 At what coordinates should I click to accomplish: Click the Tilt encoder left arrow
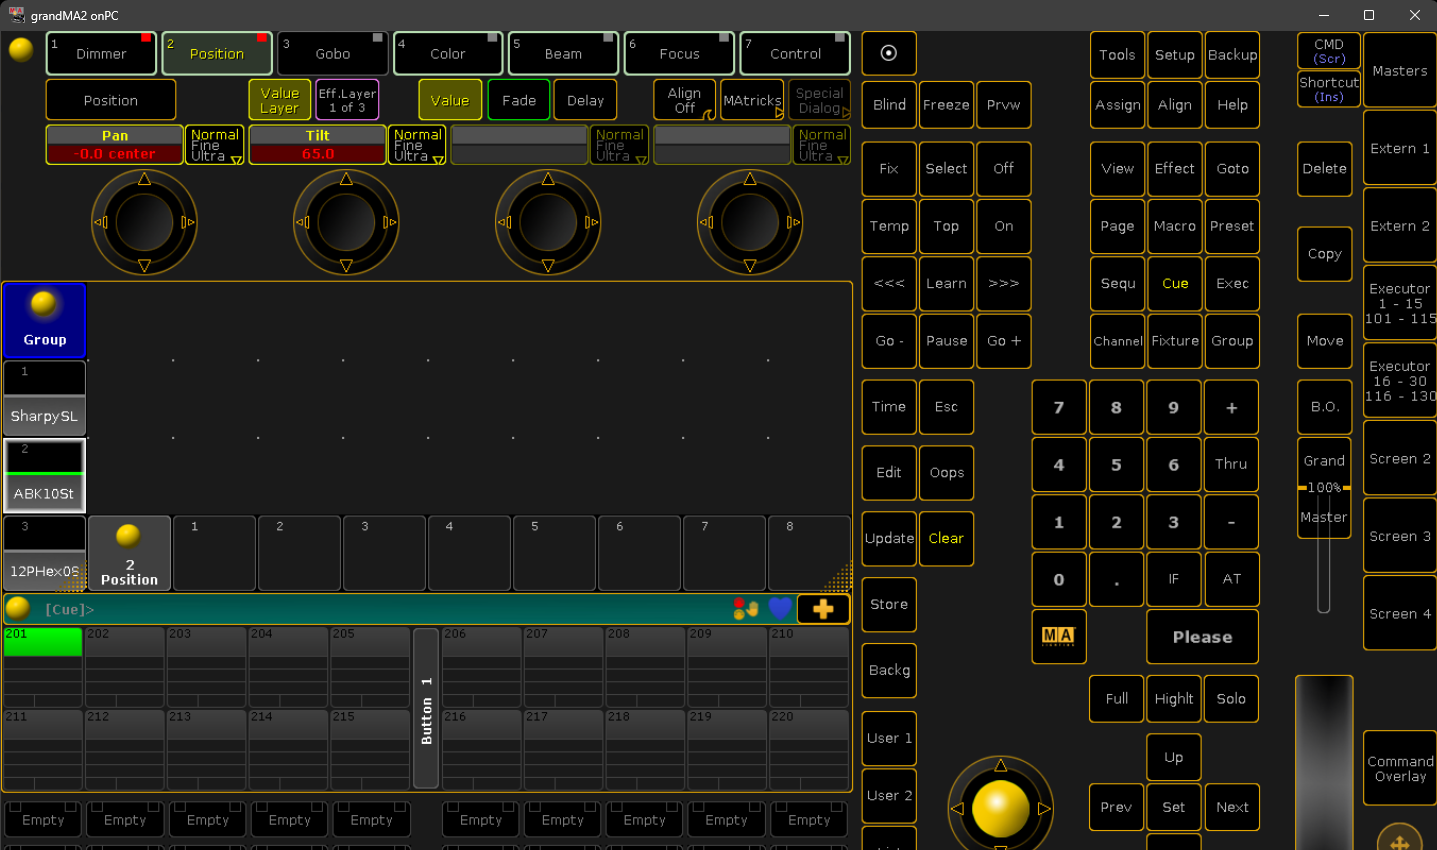click(x=303, y=222)
